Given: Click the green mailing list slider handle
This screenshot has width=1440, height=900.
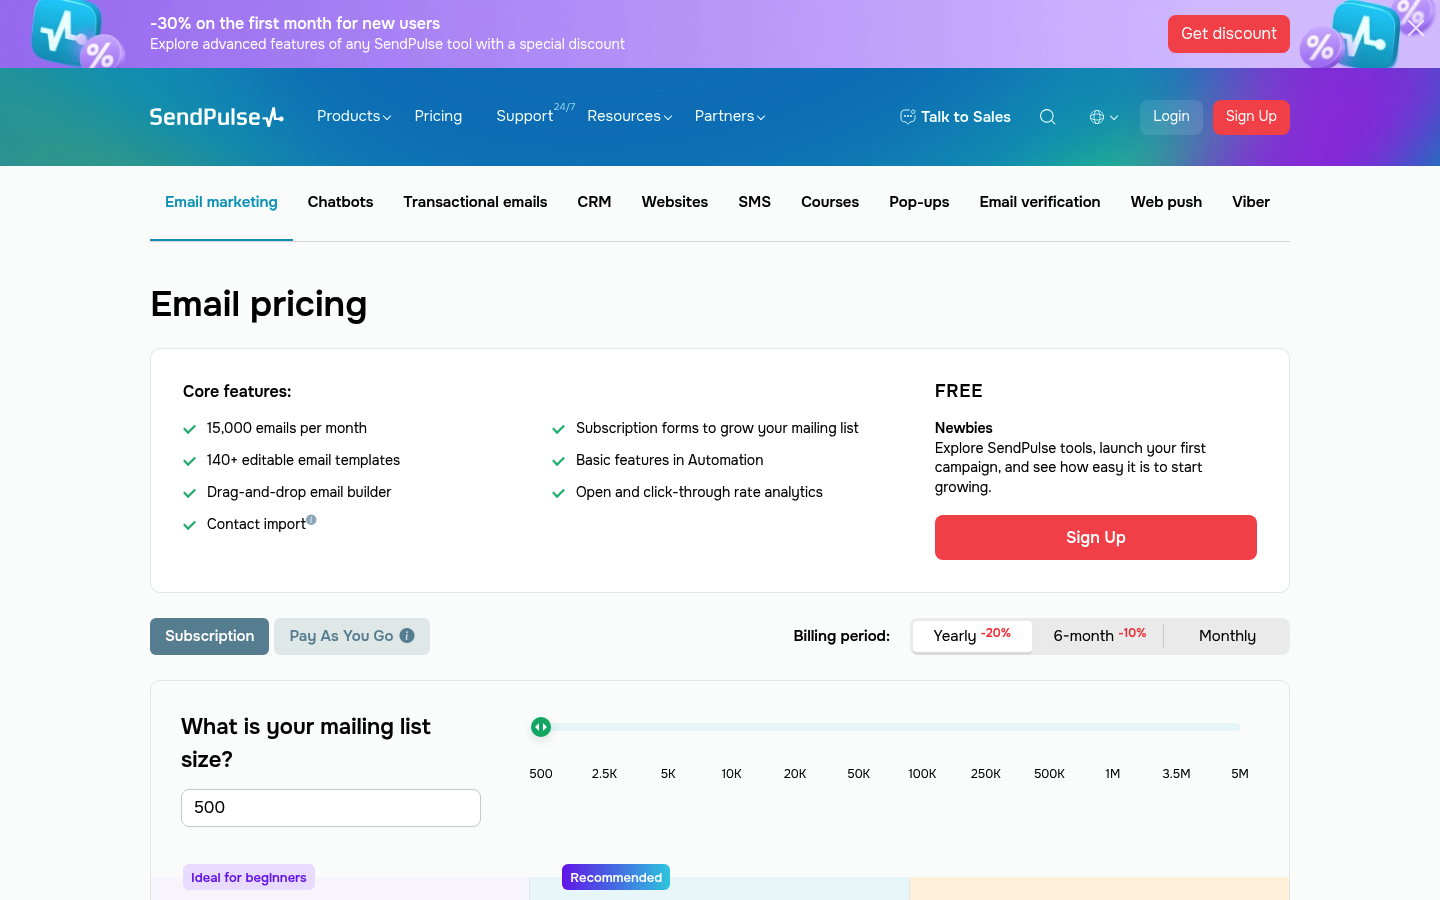Looking at the screenshot, I should point(541,727).
